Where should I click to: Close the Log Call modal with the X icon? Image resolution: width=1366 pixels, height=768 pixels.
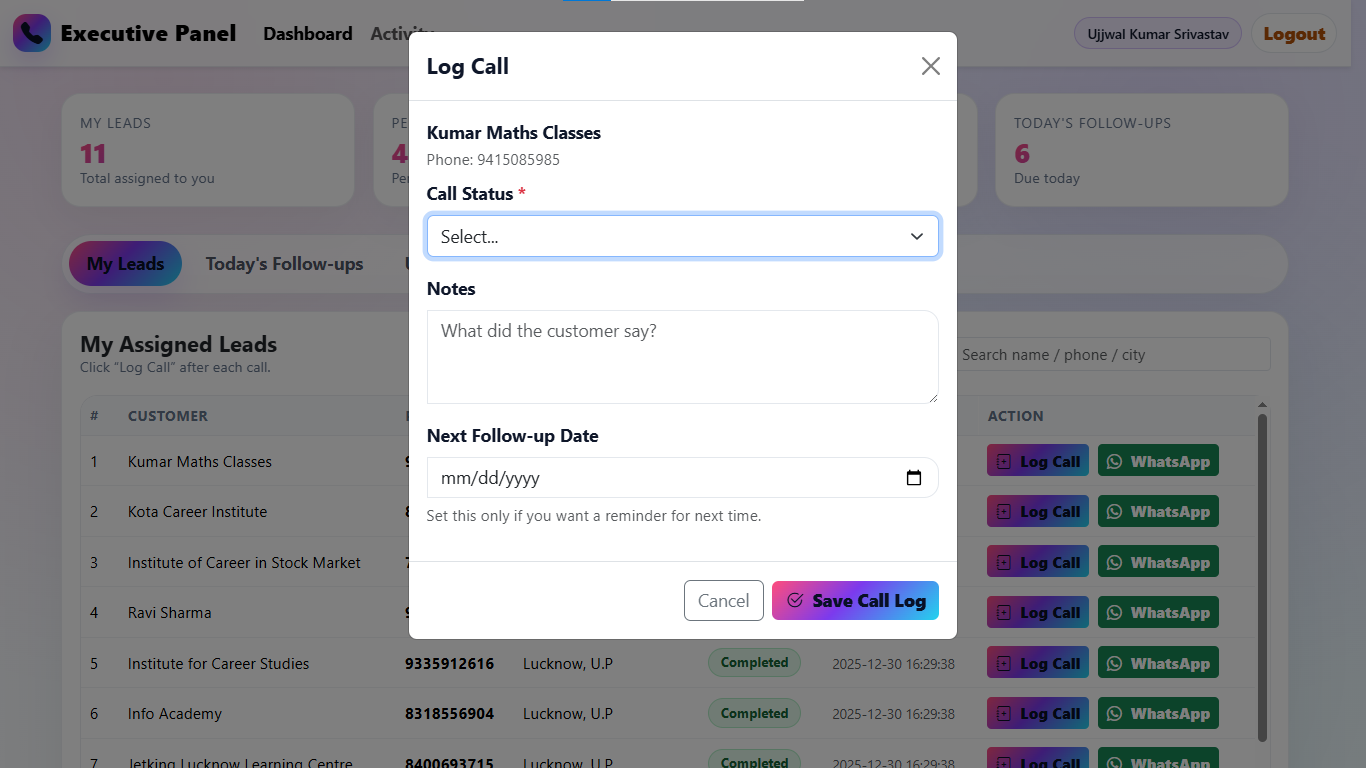(930, 65)
